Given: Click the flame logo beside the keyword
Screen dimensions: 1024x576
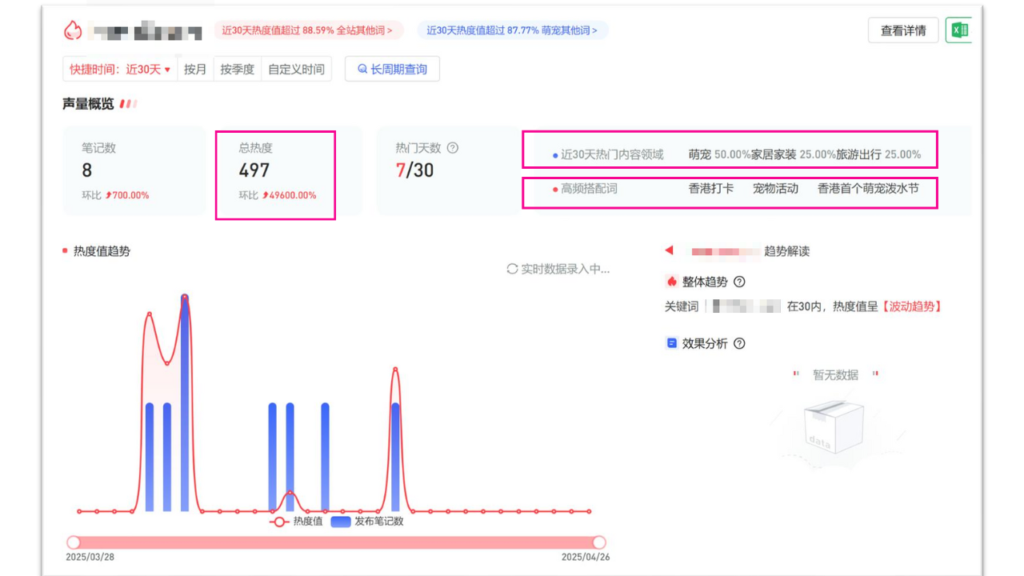Looking at the screenshot, I should coord(73,30).
